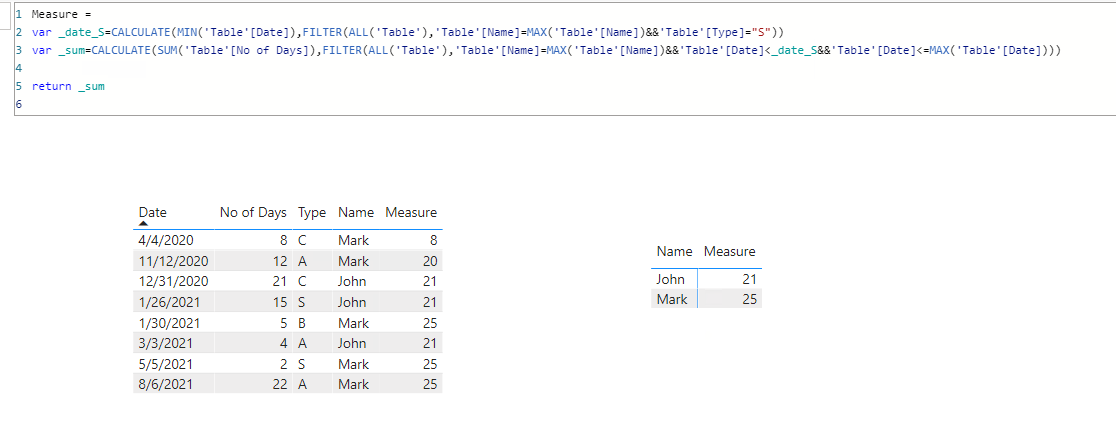Click the sort arrow under Date header
The image size is (1116, 435).
[143, 224]
